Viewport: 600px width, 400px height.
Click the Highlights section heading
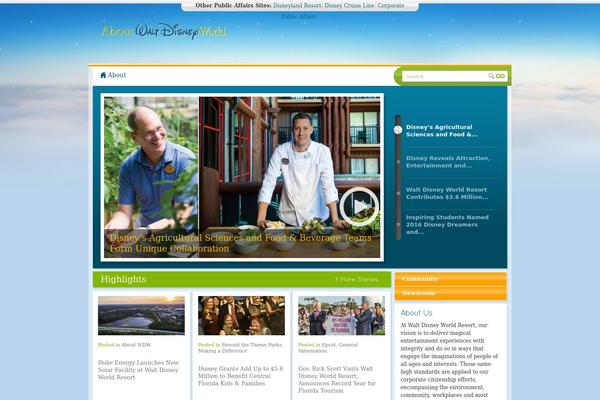(x=124, y=279)
